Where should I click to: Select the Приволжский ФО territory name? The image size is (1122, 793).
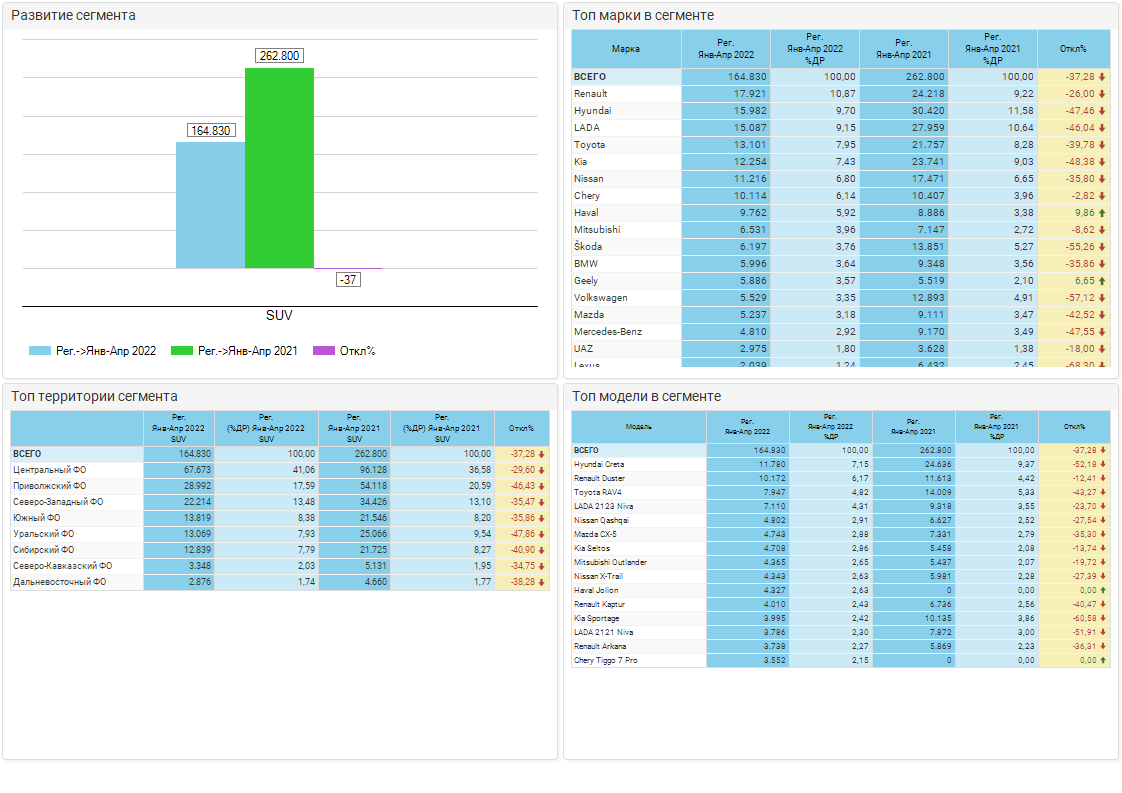[x=50, y=486]
